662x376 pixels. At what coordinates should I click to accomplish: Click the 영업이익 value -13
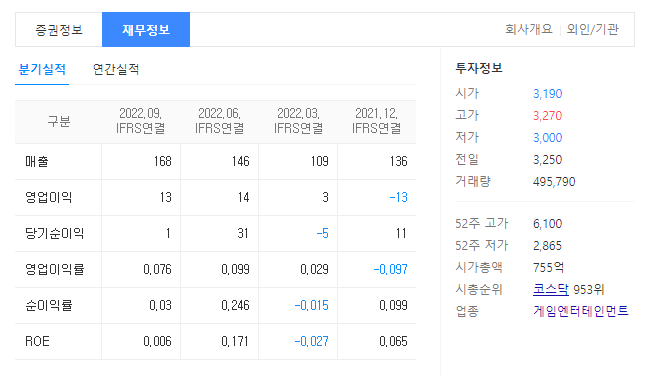[x=399, y=197]
